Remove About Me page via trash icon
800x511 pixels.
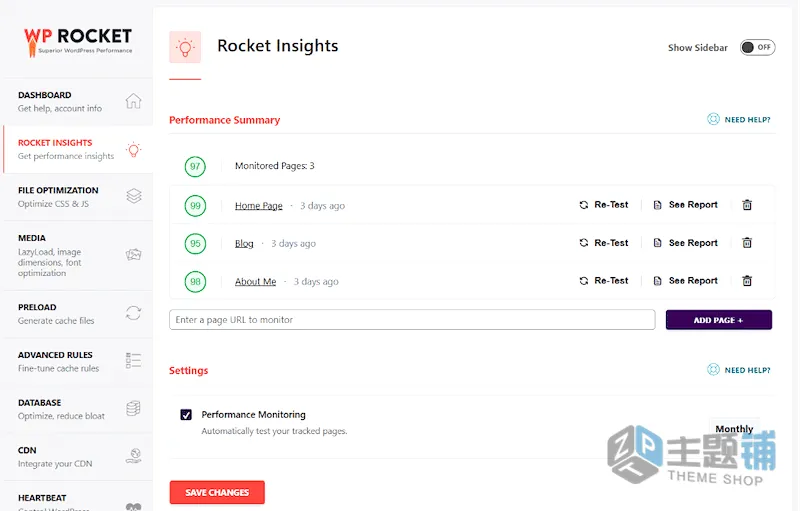click(747, 281)
